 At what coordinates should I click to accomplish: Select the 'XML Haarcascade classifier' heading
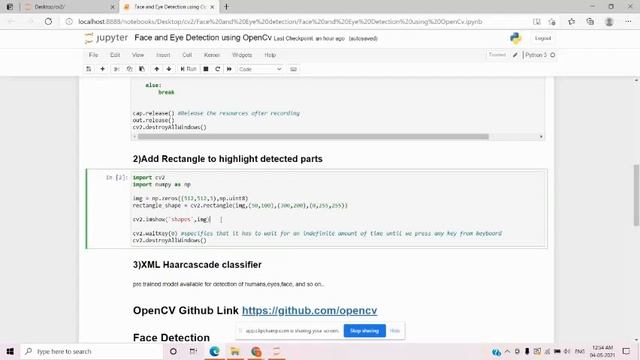point(197,264)
